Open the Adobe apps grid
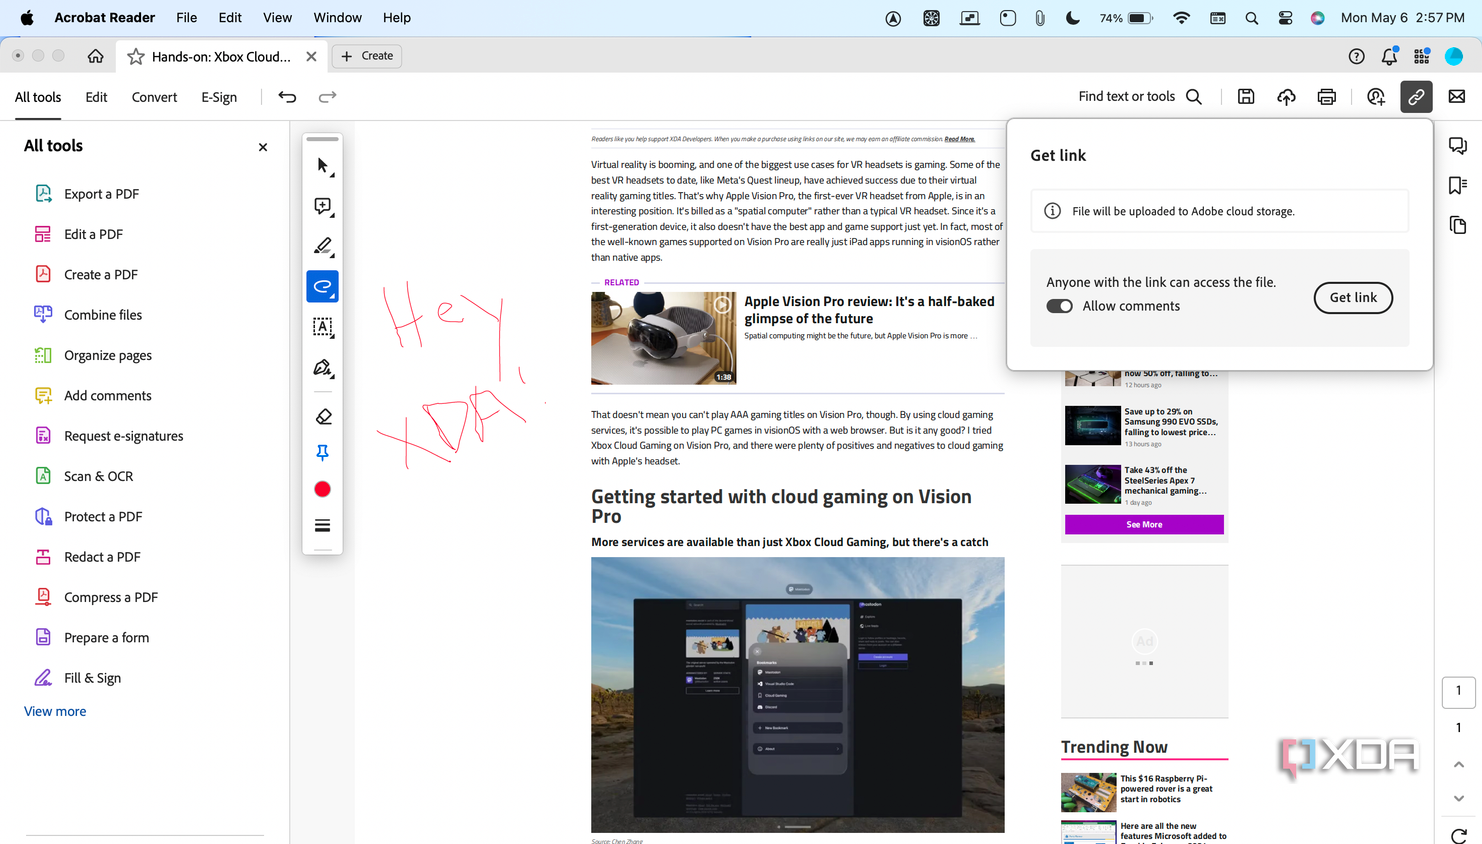 pos(1421,56)
